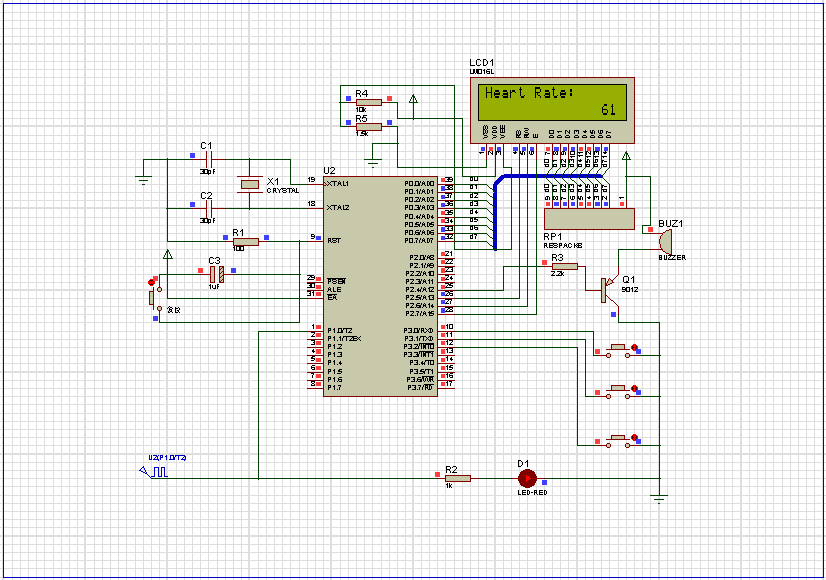Click the XTAL2 pin label
Viewport: 826px width, 580px height.
[x=338, y=208]
